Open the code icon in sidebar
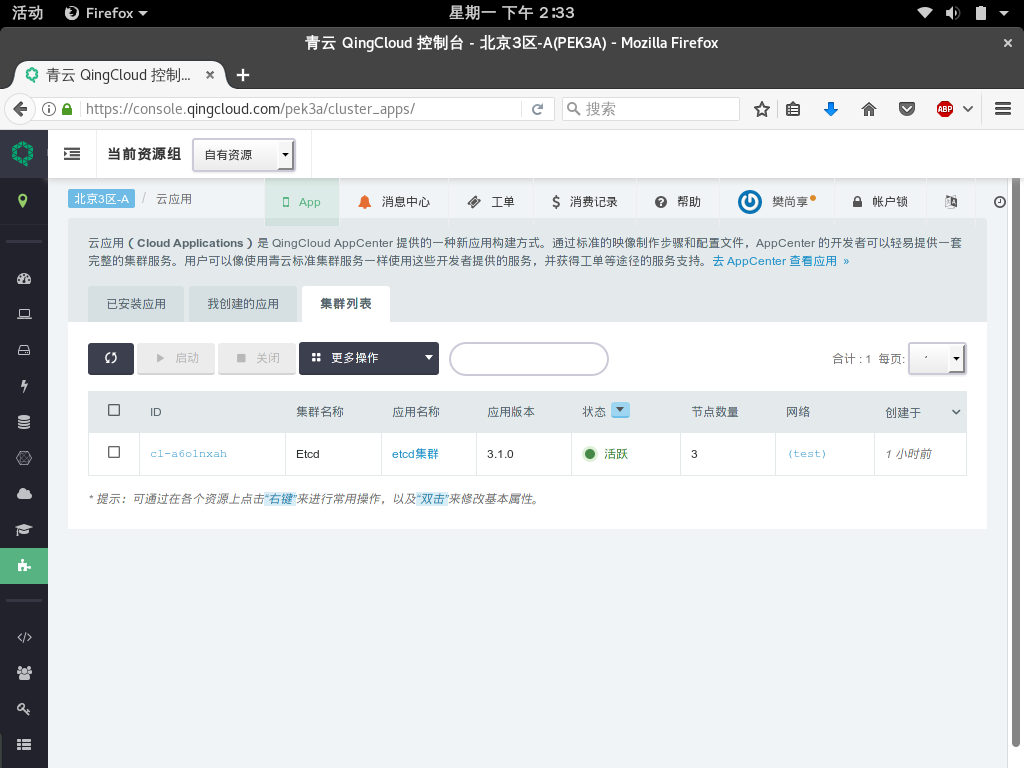1024x768 pixels. [x=23, y=637]
